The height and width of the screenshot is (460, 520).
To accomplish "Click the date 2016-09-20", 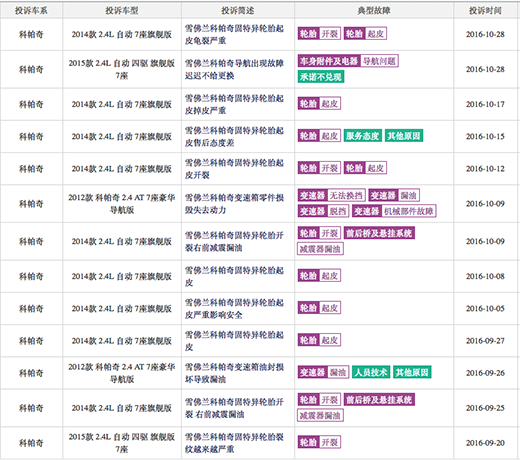I will click(x=485, y=443).
